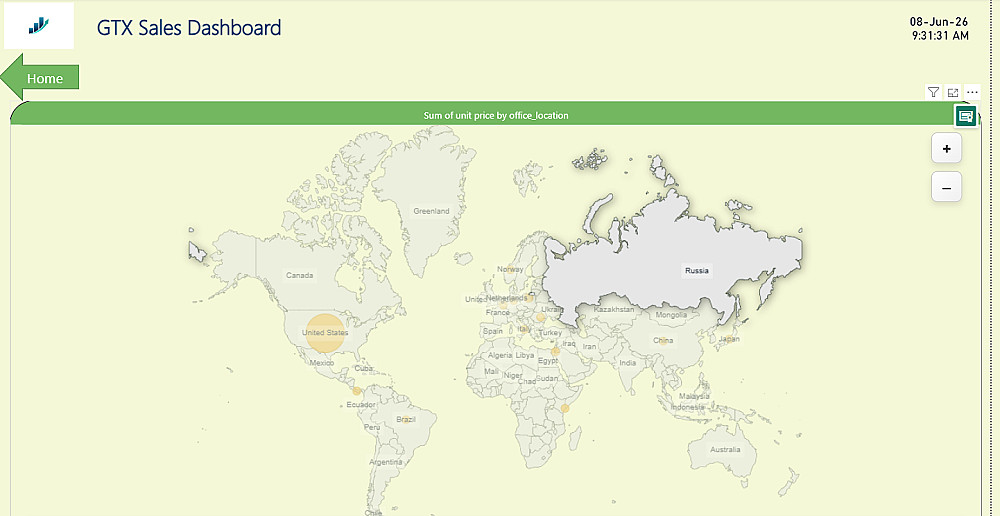This screenshot has width=1000, height=516.
Task: Select the large United States bubble
Action: [325, 333]
